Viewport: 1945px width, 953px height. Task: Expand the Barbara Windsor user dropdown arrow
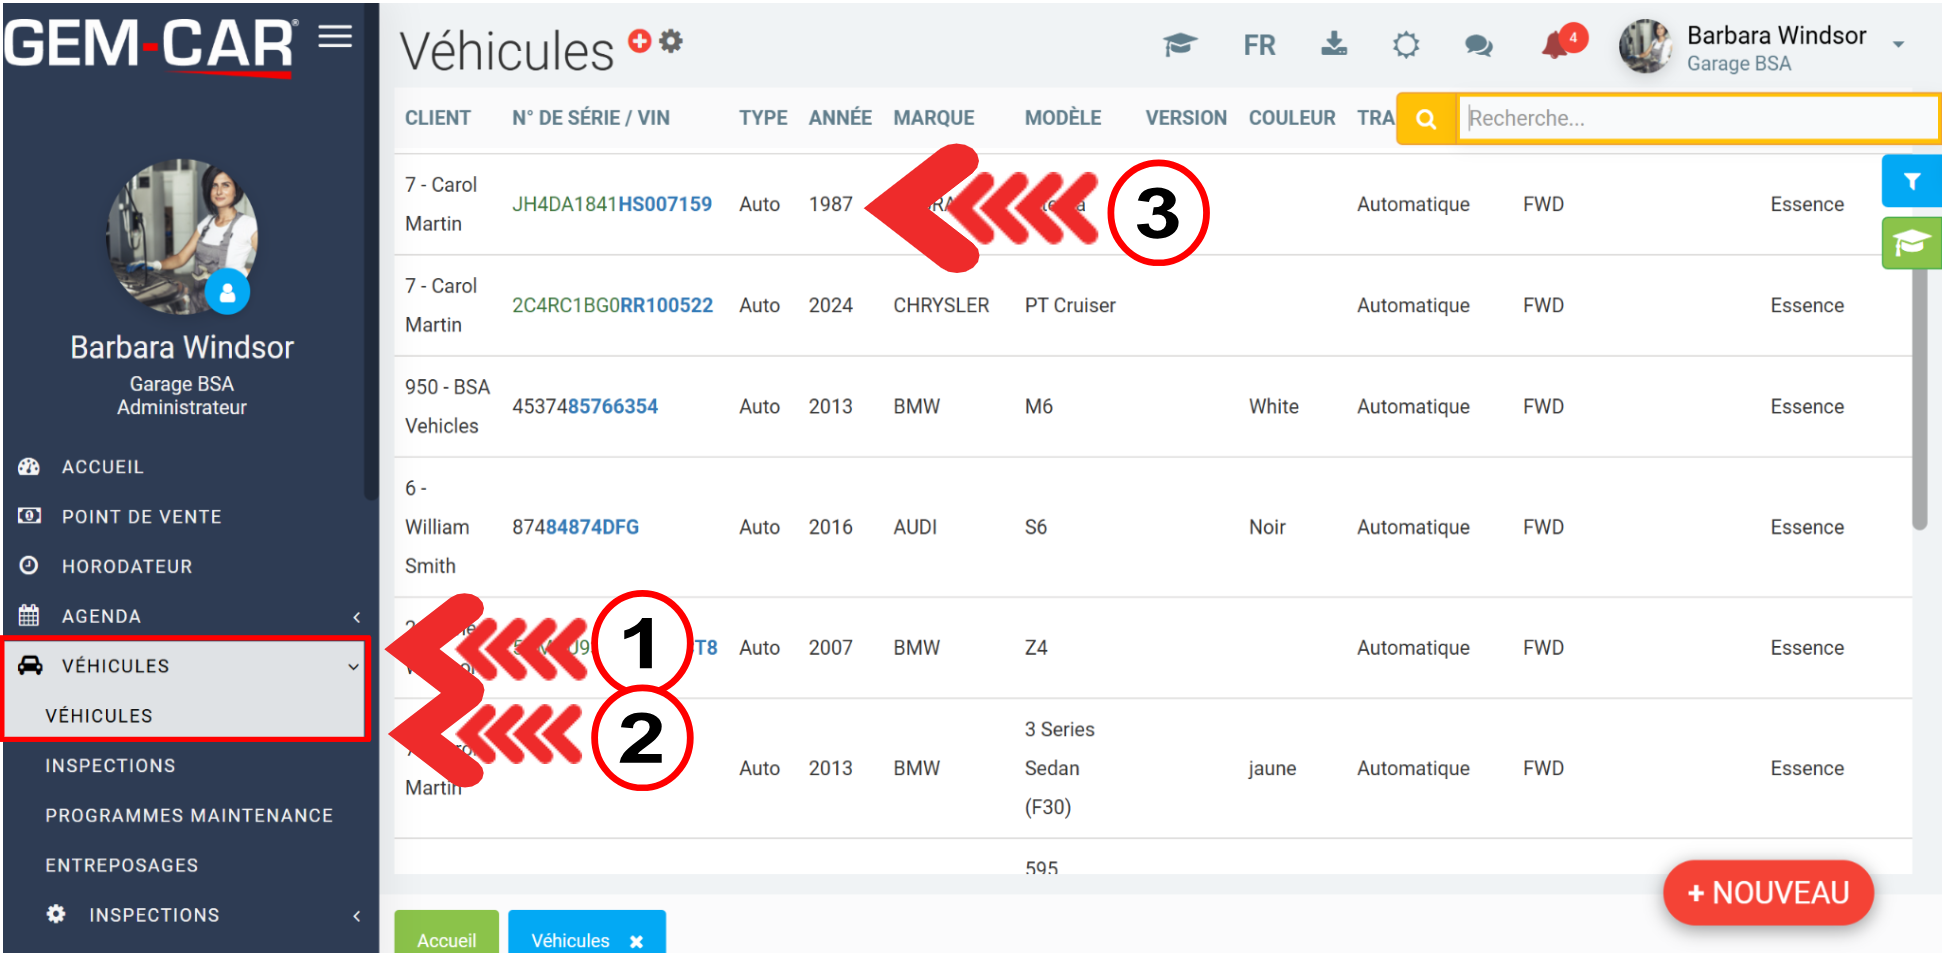pos(1898,45)
